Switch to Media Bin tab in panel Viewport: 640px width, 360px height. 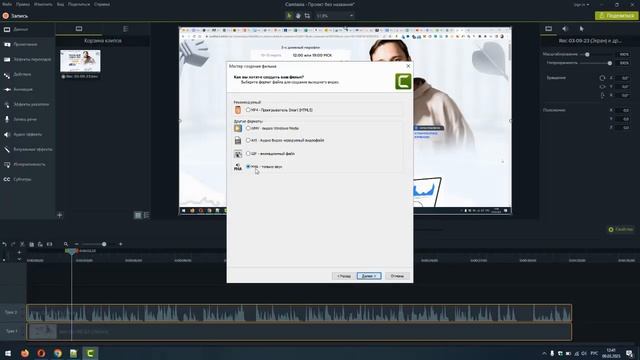point(79,29)
